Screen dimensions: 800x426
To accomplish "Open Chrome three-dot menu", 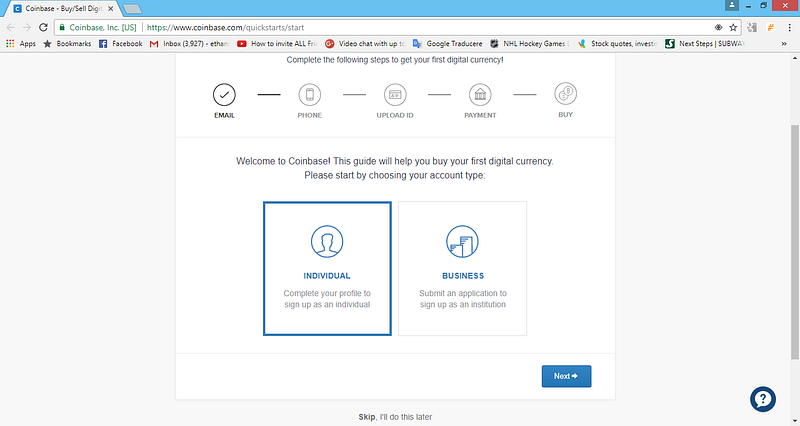I will [789, 28].
